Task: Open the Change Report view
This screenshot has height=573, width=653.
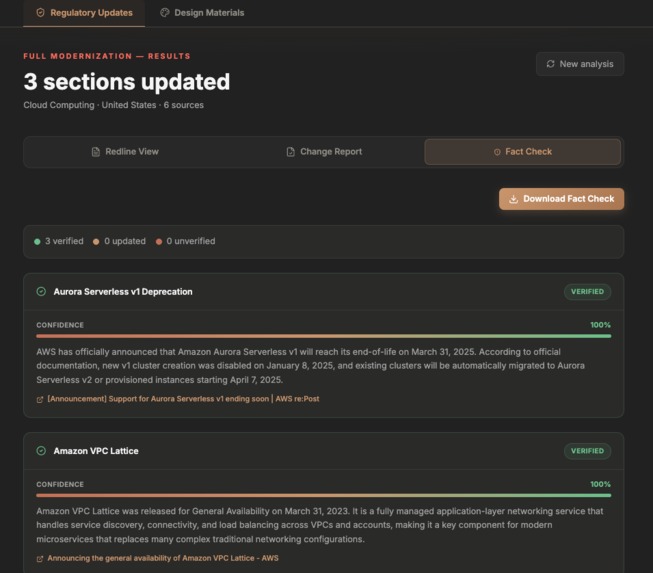Action: (324, 152)
